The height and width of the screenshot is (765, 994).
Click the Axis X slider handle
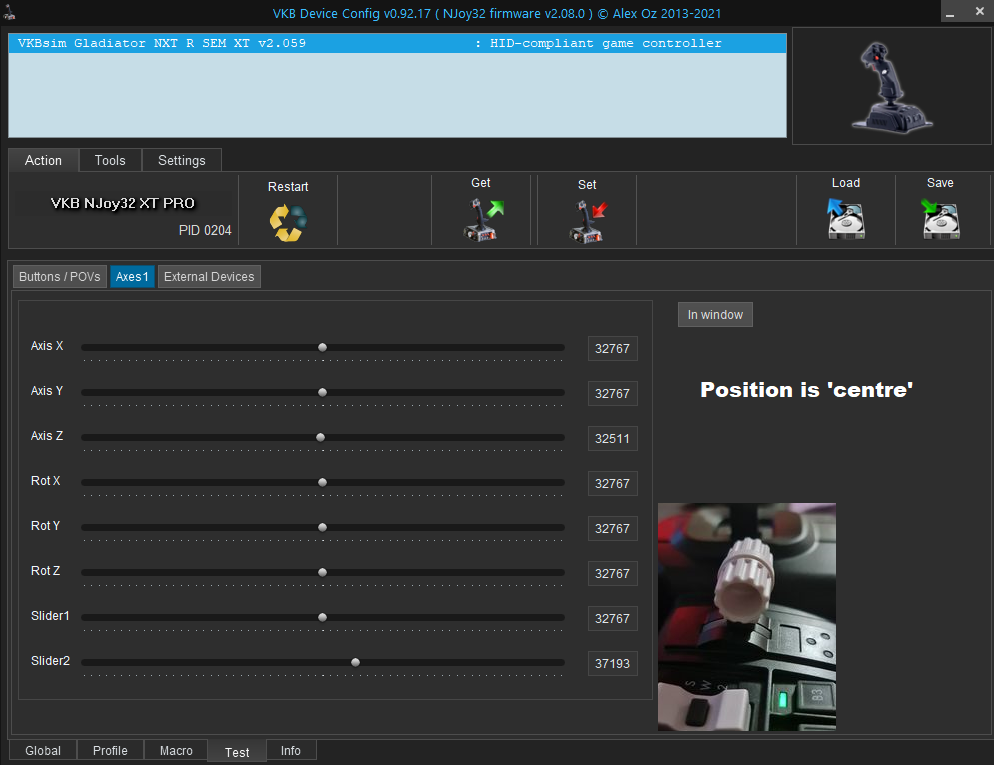(x=323, y=347)
